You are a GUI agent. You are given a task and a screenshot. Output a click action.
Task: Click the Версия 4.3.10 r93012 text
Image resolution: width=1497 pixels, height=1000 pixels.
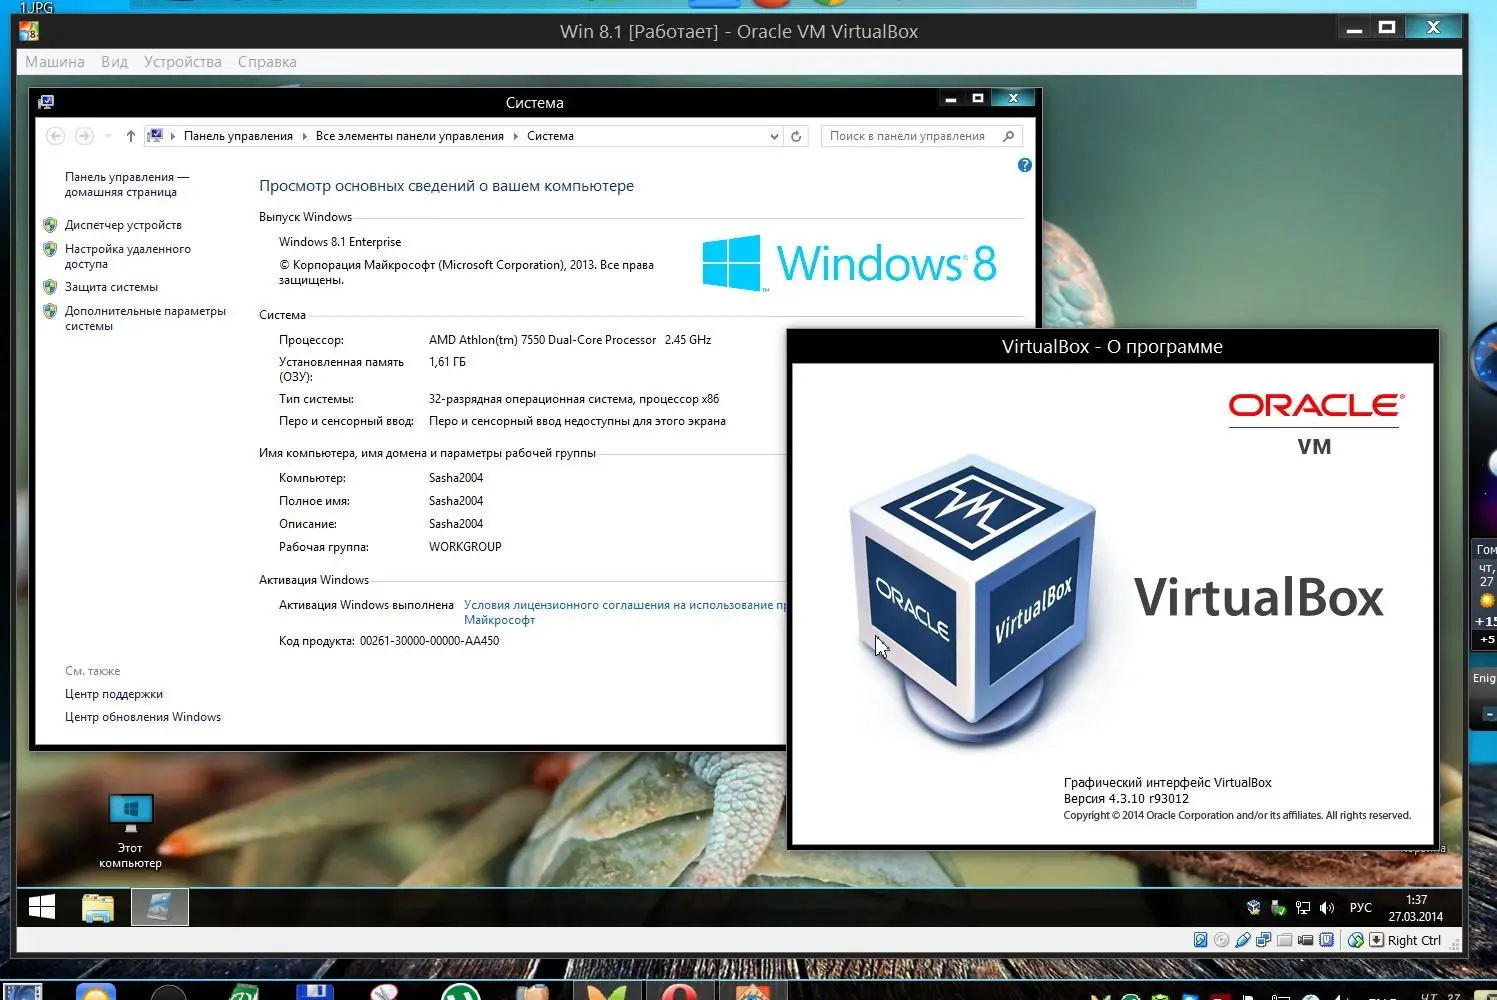(x=1126, y=799)
